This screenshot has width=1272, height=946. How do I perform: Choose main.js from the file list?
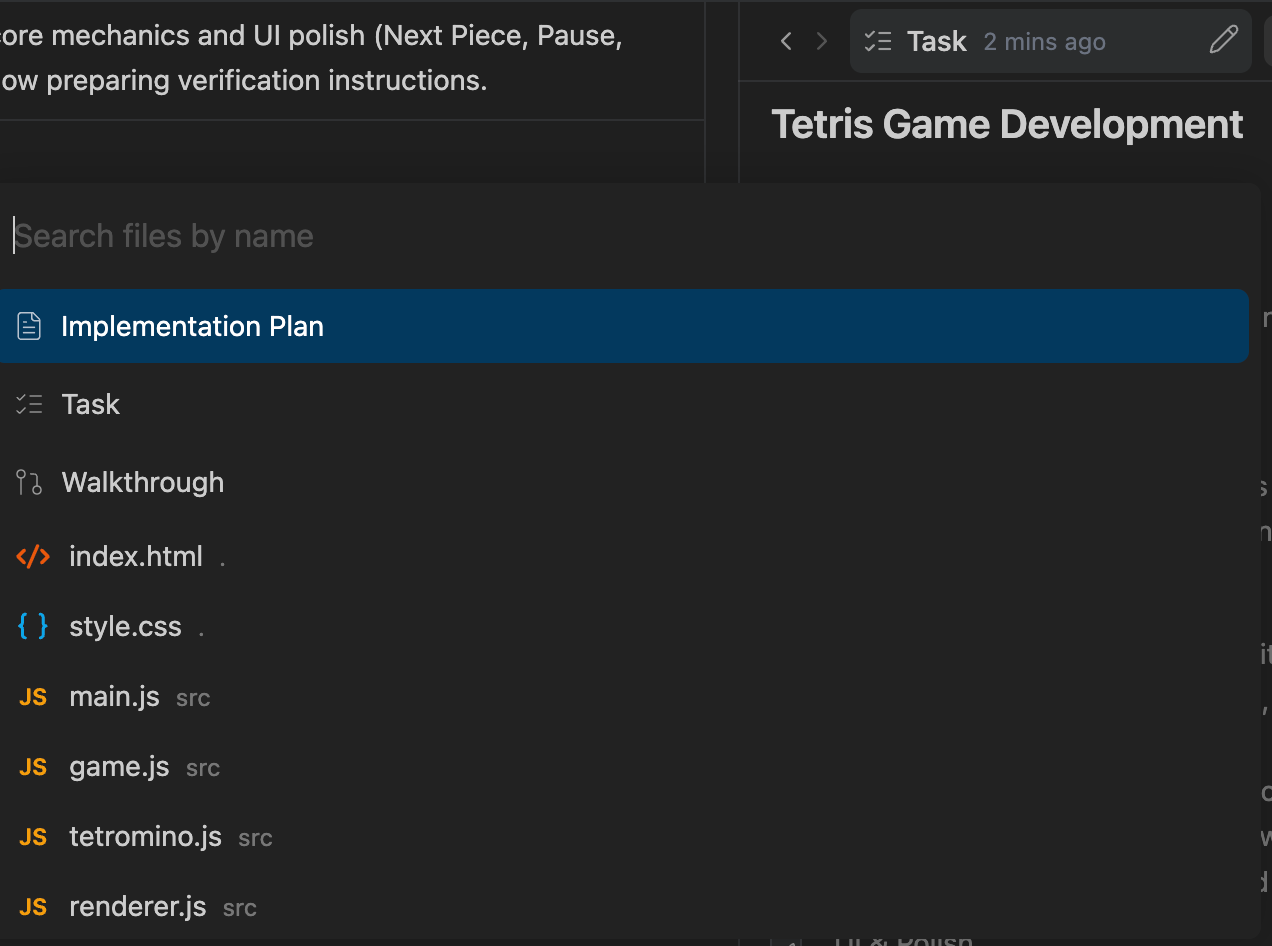tap(114, 697)
